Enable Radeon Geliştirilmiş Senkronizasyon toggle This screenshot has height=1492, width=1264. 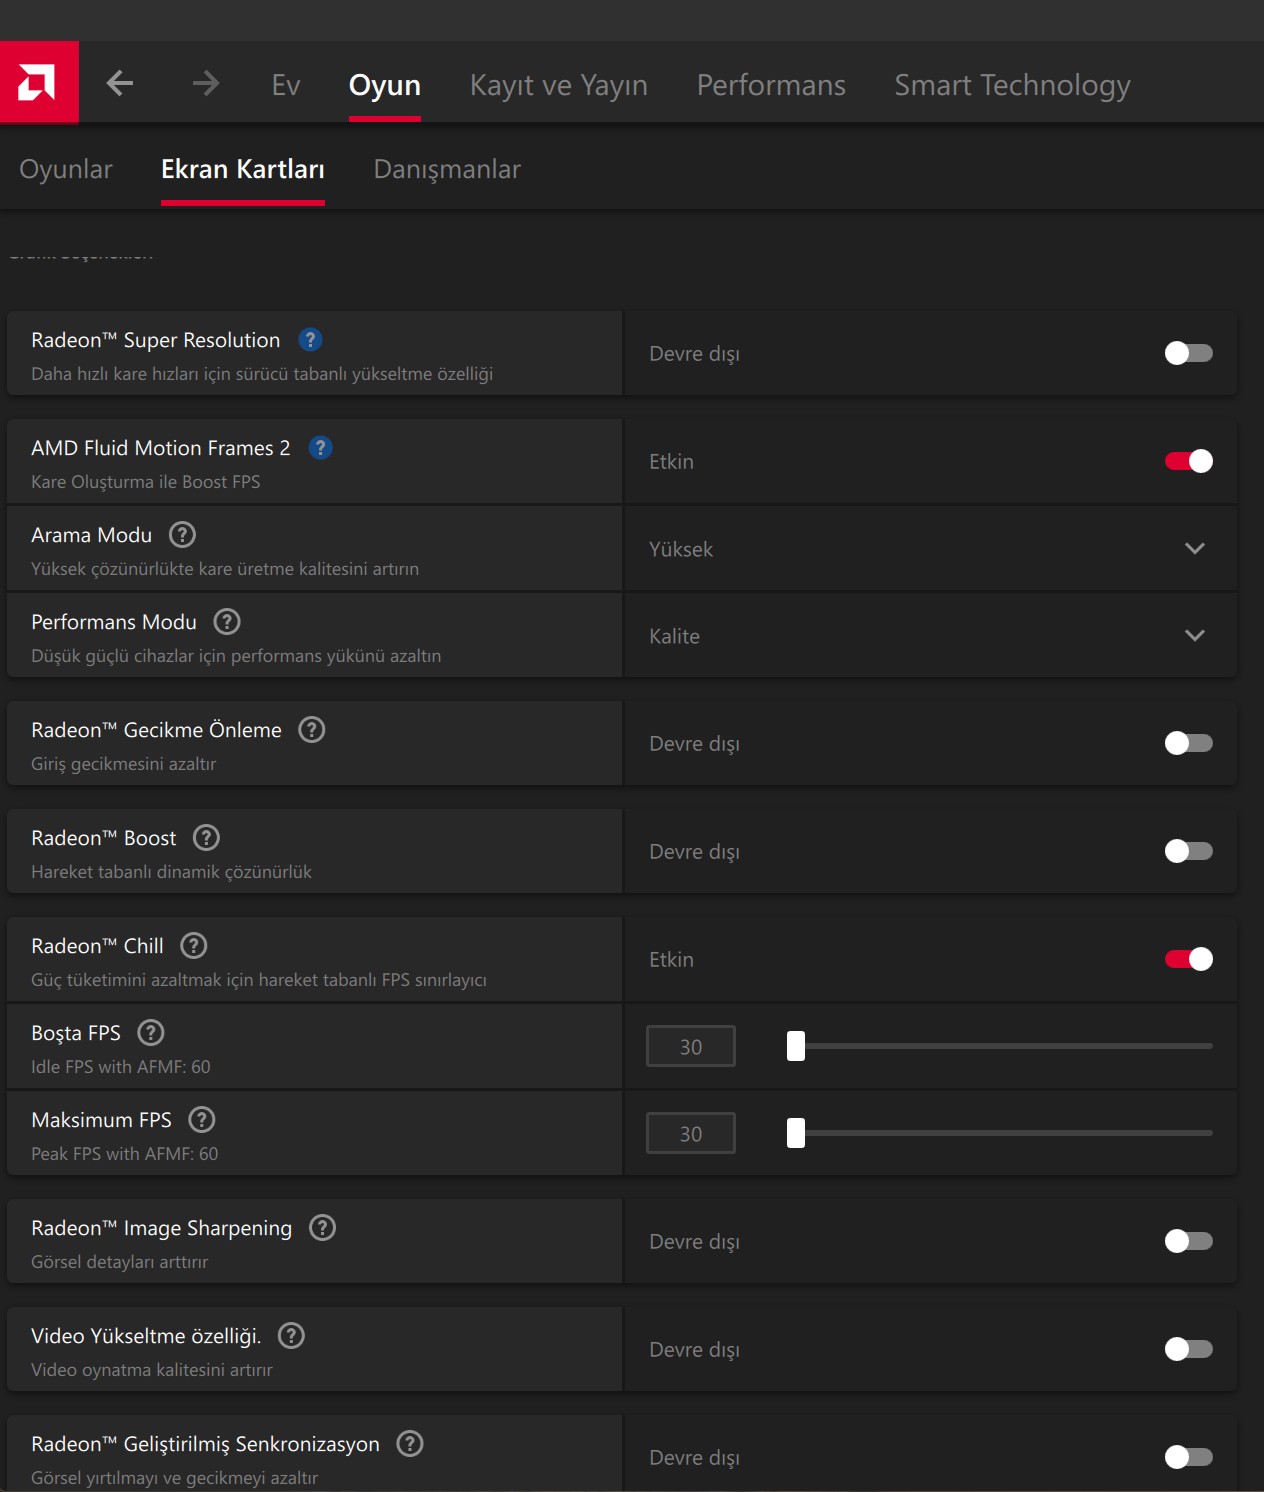pyautogui.click(x=1188, y=1457)
